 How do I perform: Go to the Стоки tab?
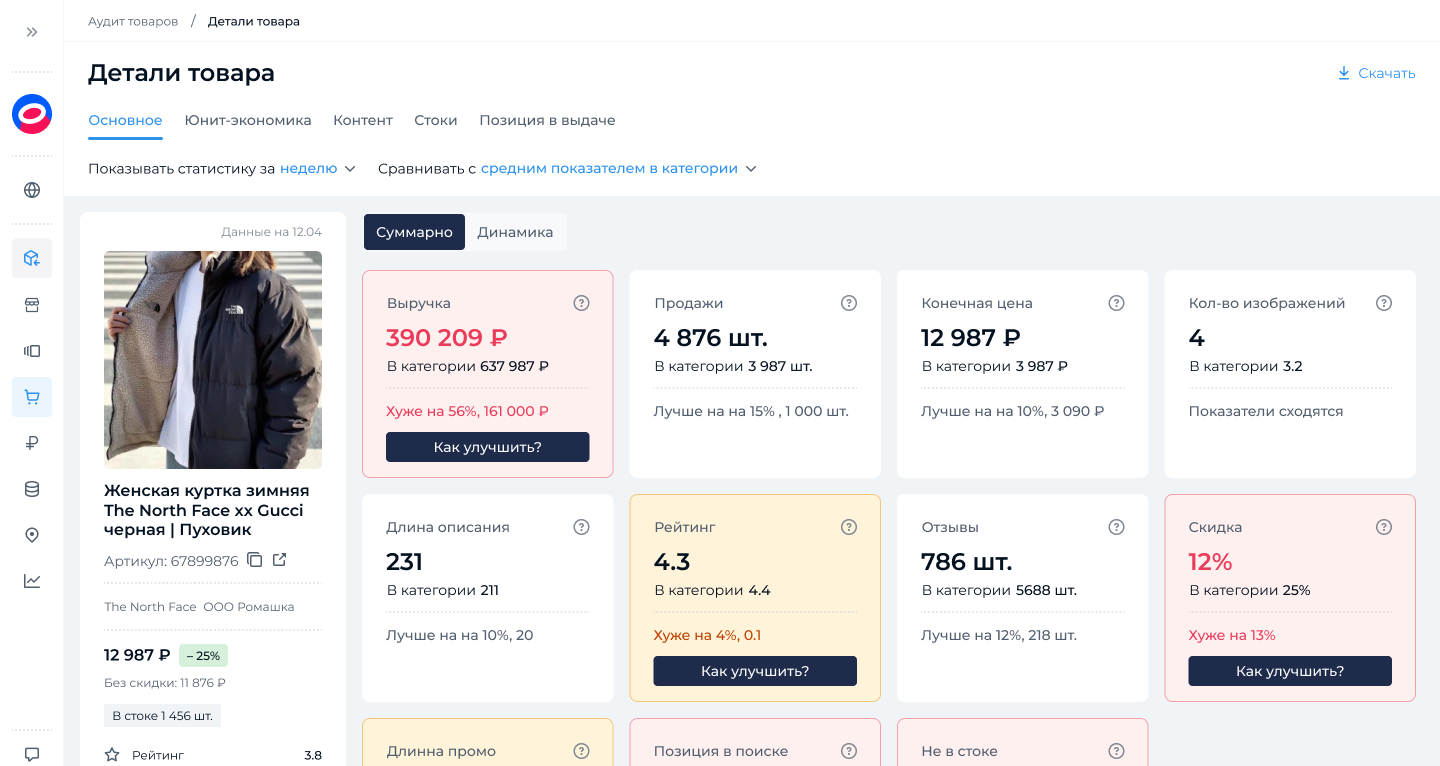click(x=436, y=121)
